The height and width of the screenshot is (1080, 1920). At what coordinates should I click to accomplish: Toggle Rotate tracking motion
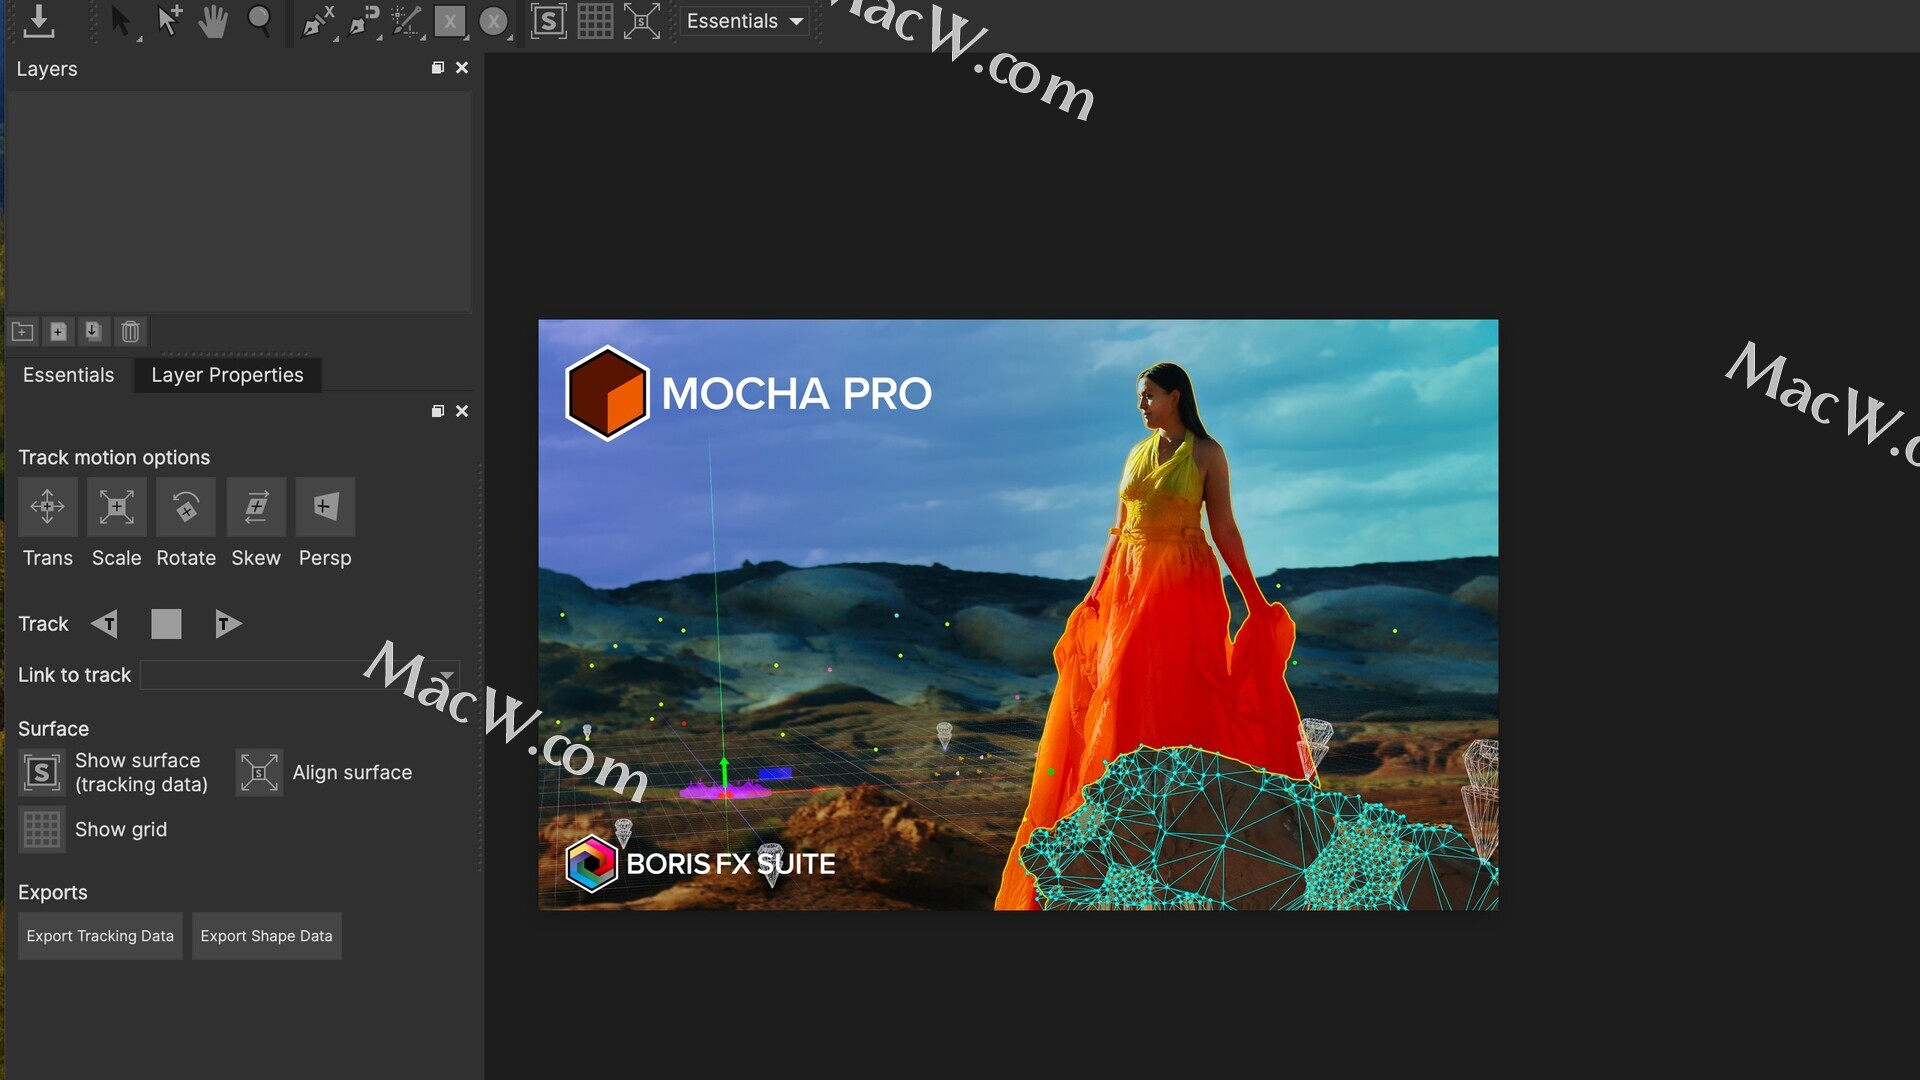(186, 507)
